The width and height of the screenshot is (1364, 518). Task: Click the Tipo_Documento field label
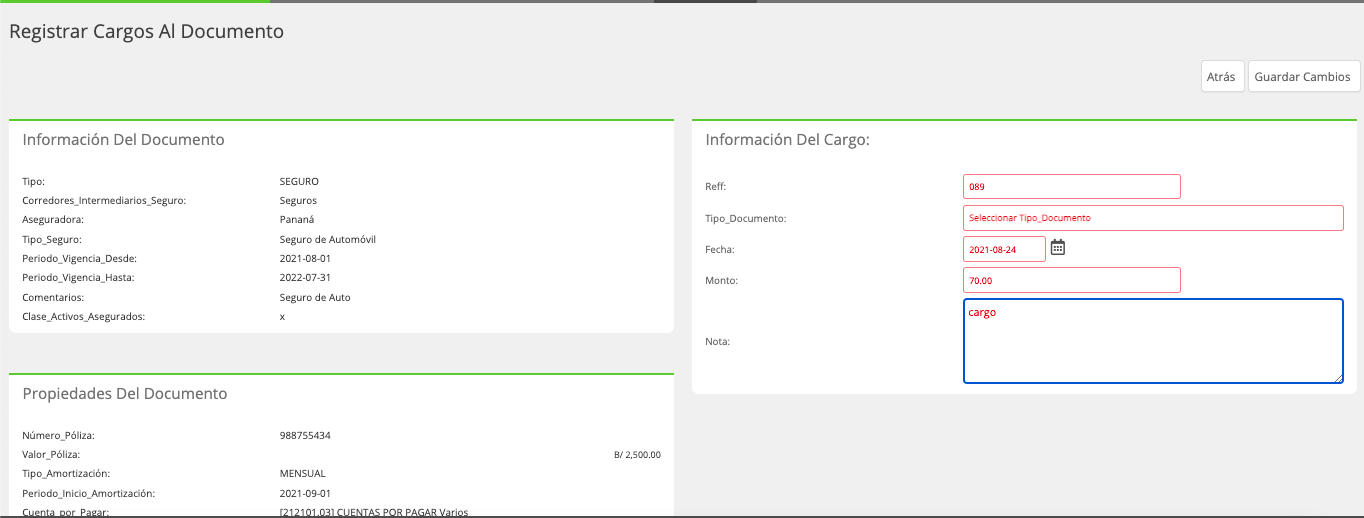pyautogui.click(x=746, y=218)
